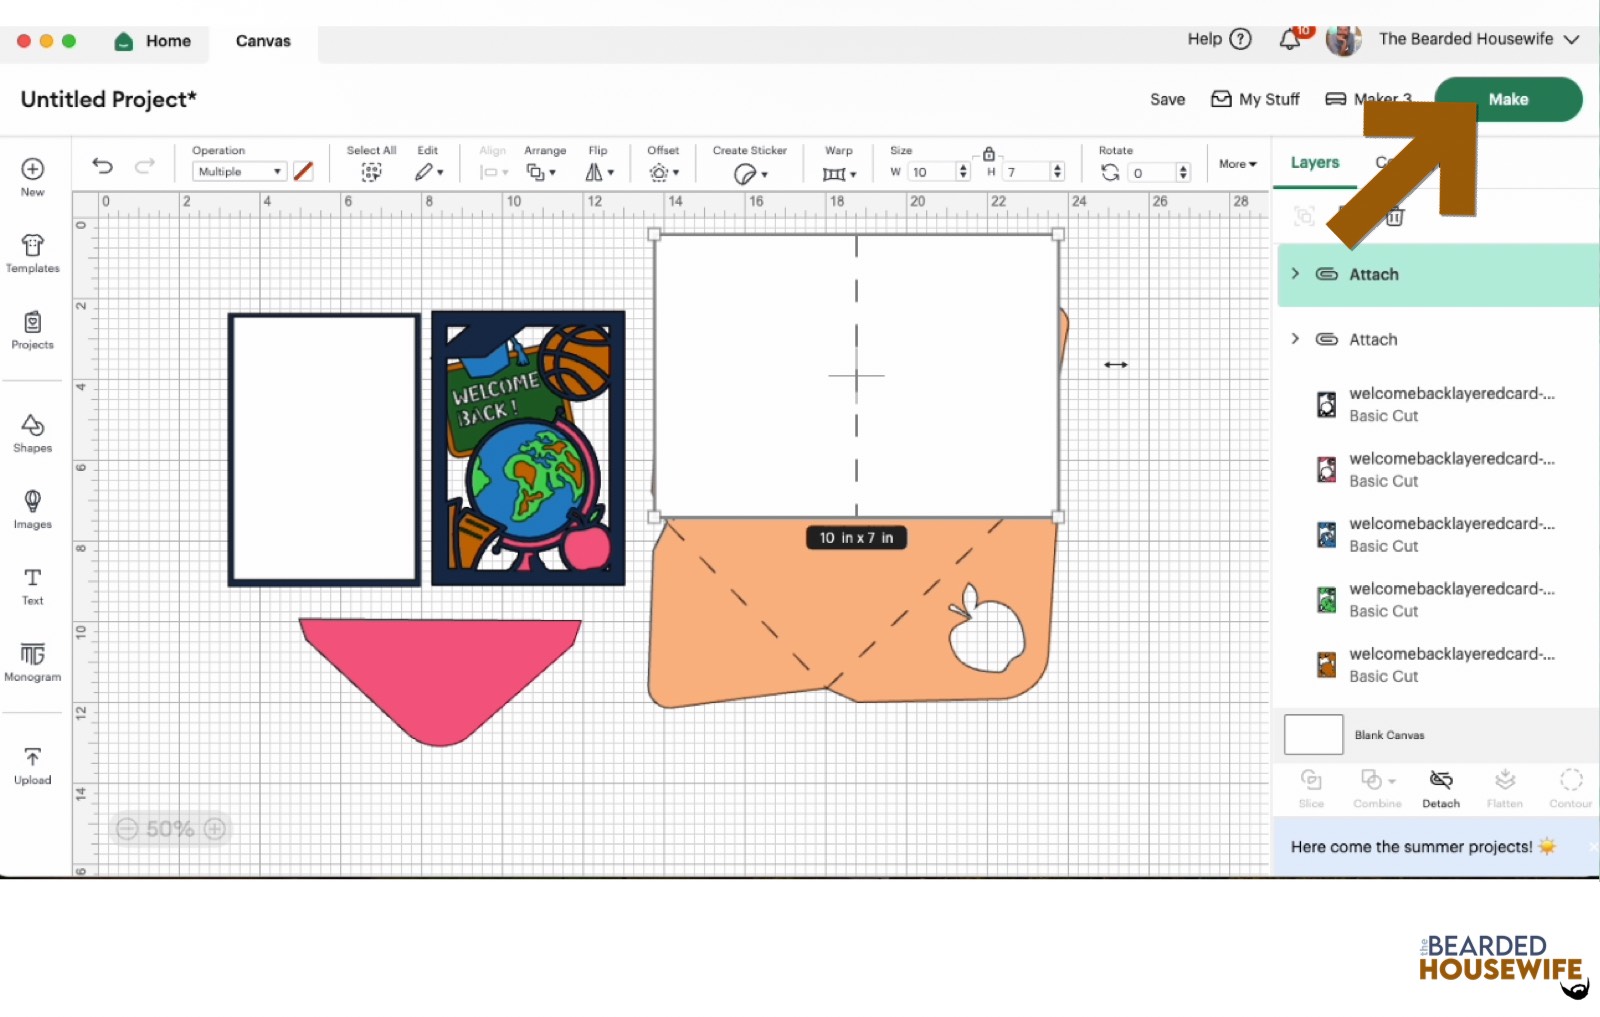Click the operation color swatch
Image resolution: width=1600 pixels, height=1017 pixels.
(303, 172)
